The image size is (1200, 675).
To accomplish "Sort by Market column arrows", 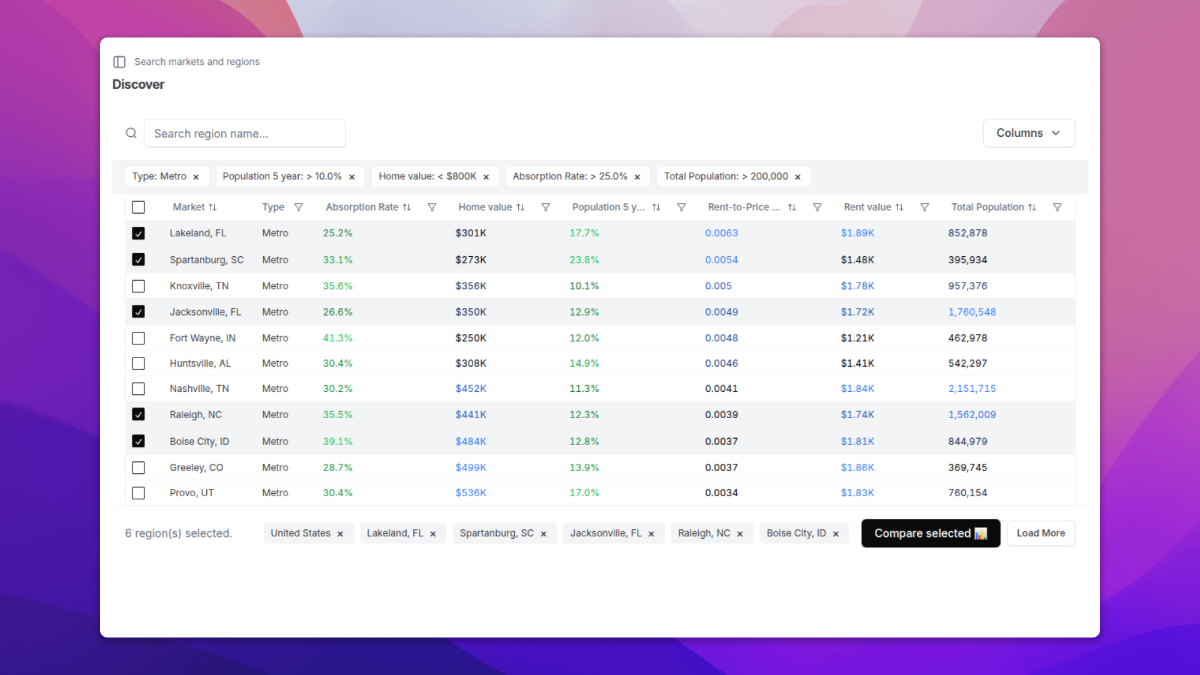I will point(212,208).
